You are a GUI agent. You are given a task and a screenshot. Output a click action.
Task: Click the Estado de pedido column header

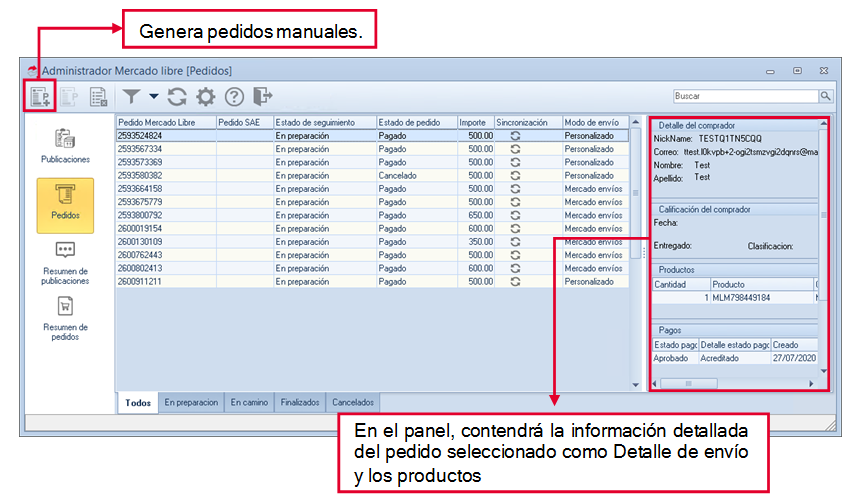tap(417, 122)
